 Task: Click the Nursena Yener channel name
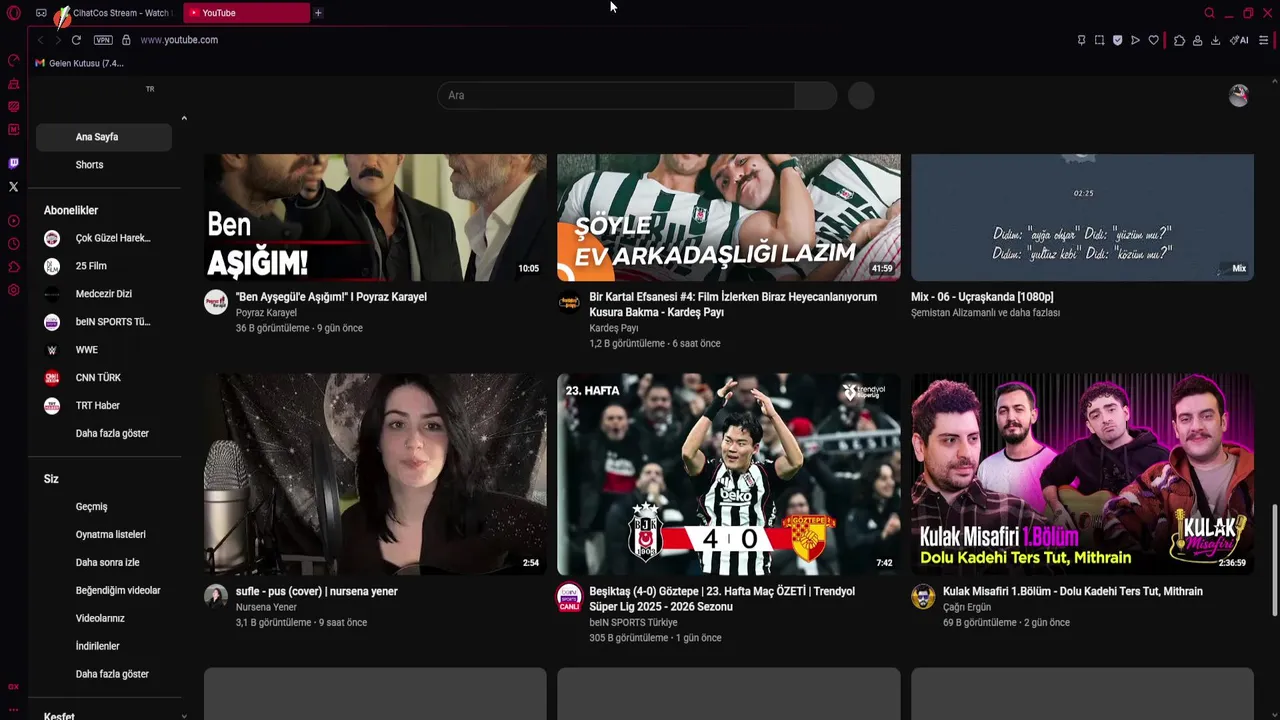coord(266,607)
